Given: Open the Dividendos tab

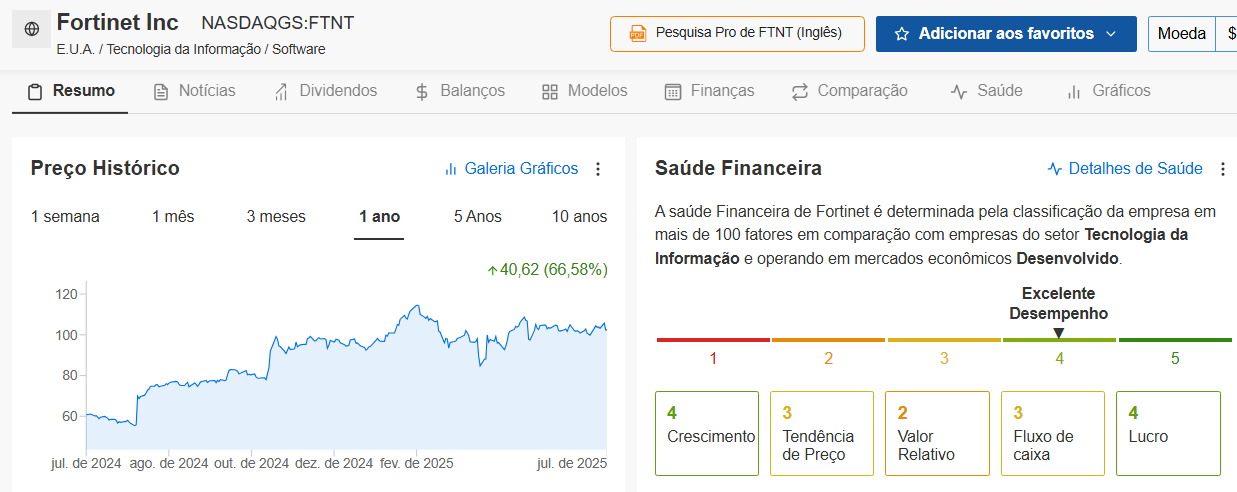Looking at the screenshot, I should pos(325,91).
